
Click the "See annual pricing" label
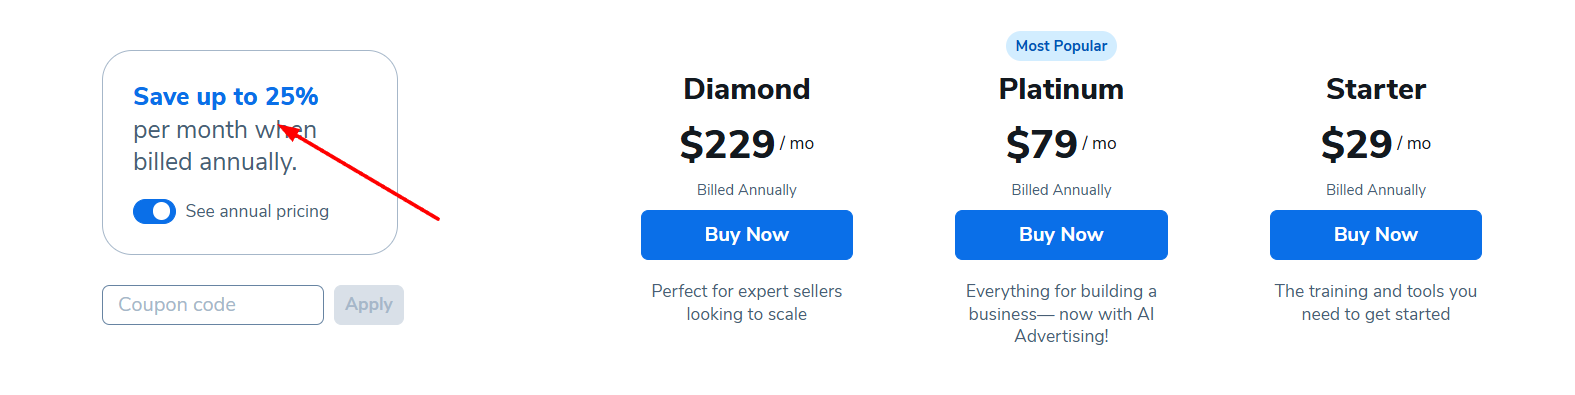point(257,211)
